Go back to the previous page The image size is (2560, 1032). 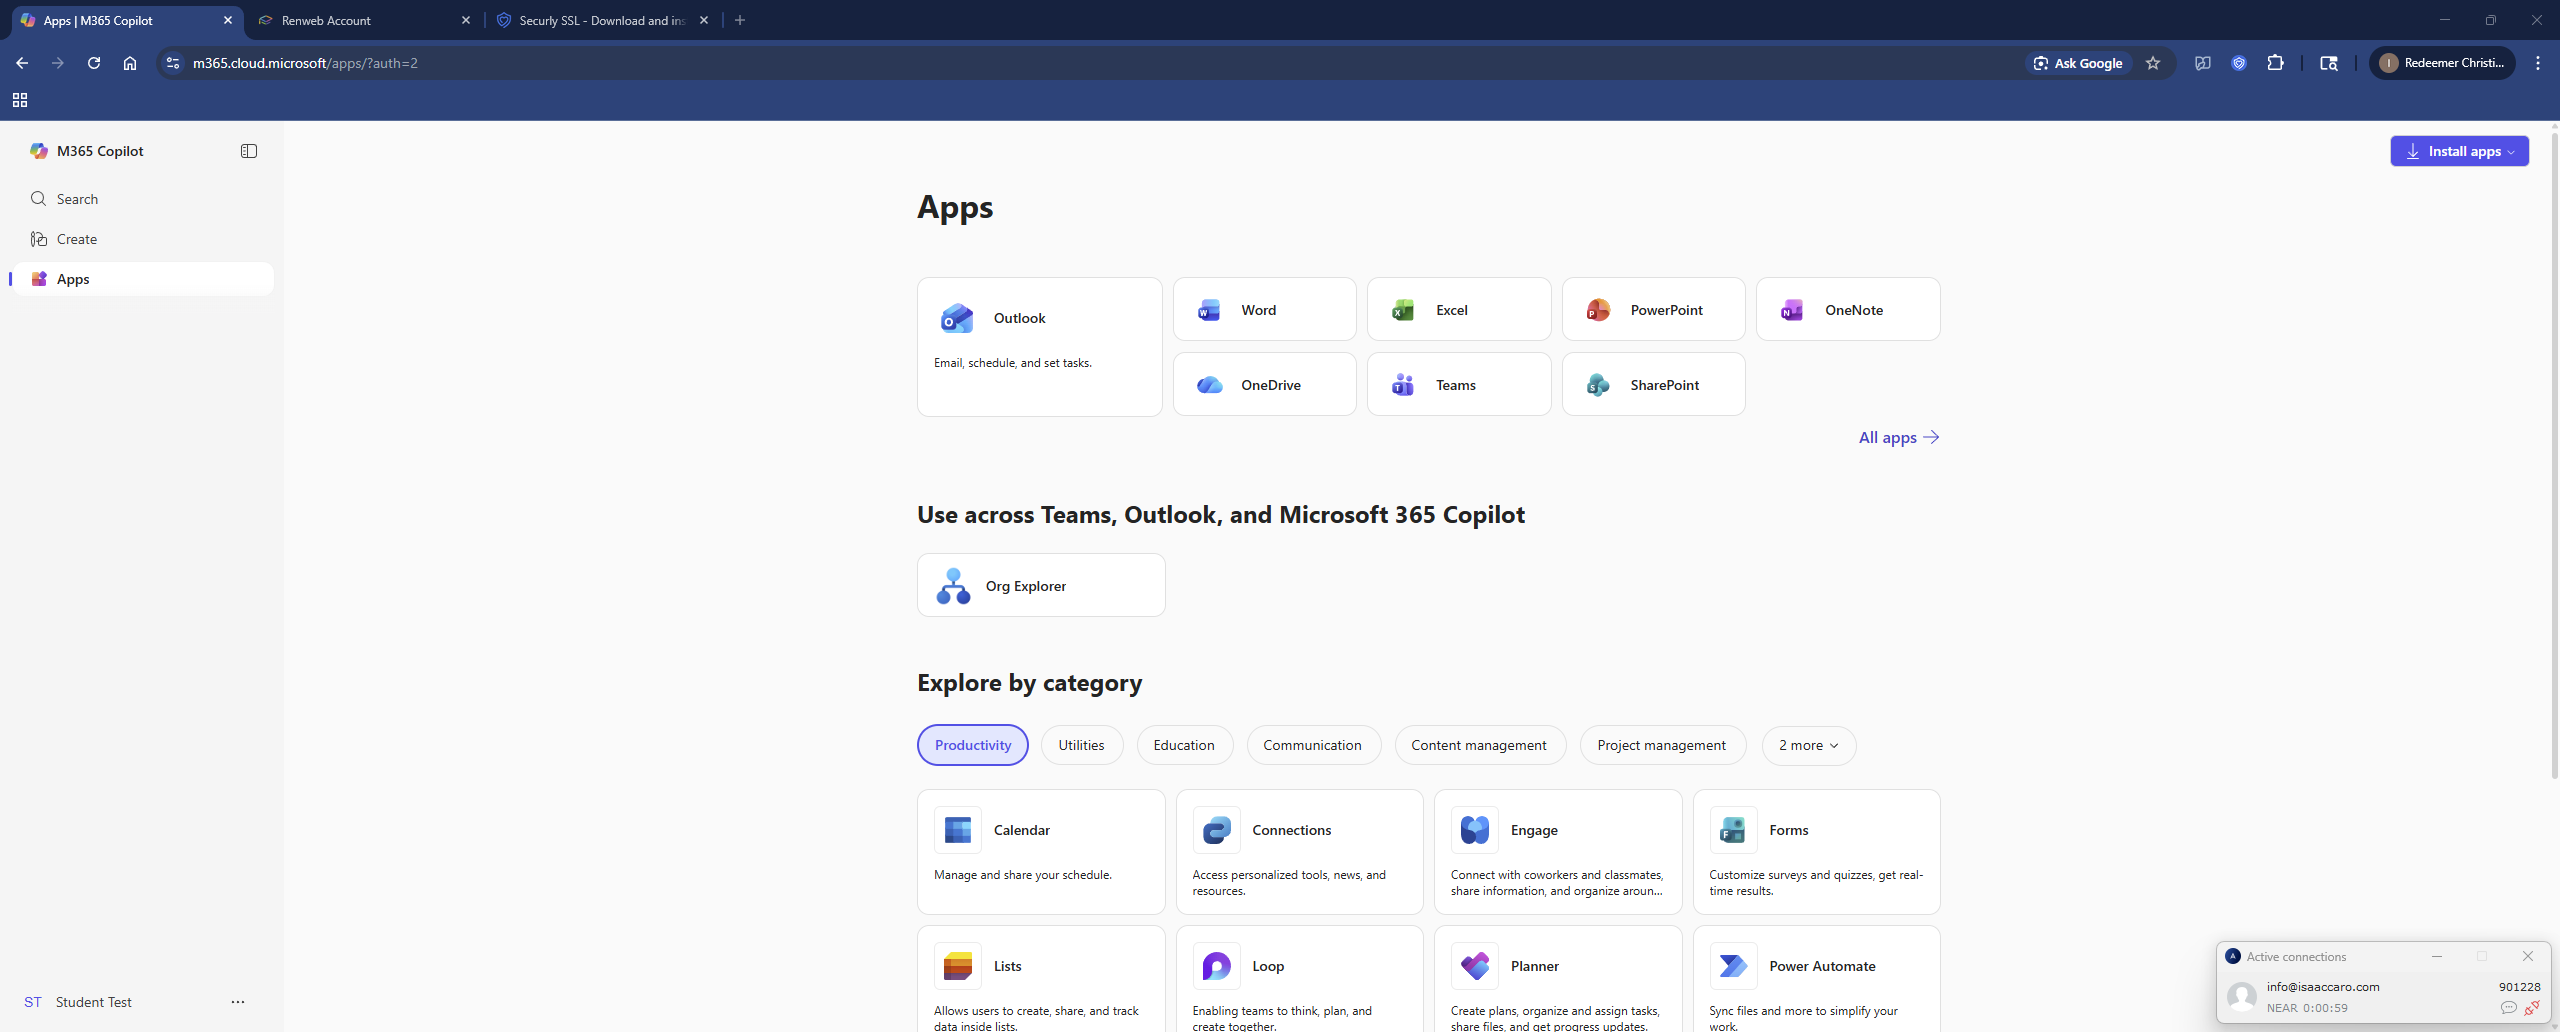pyautogui.click(x=22, y=63)
